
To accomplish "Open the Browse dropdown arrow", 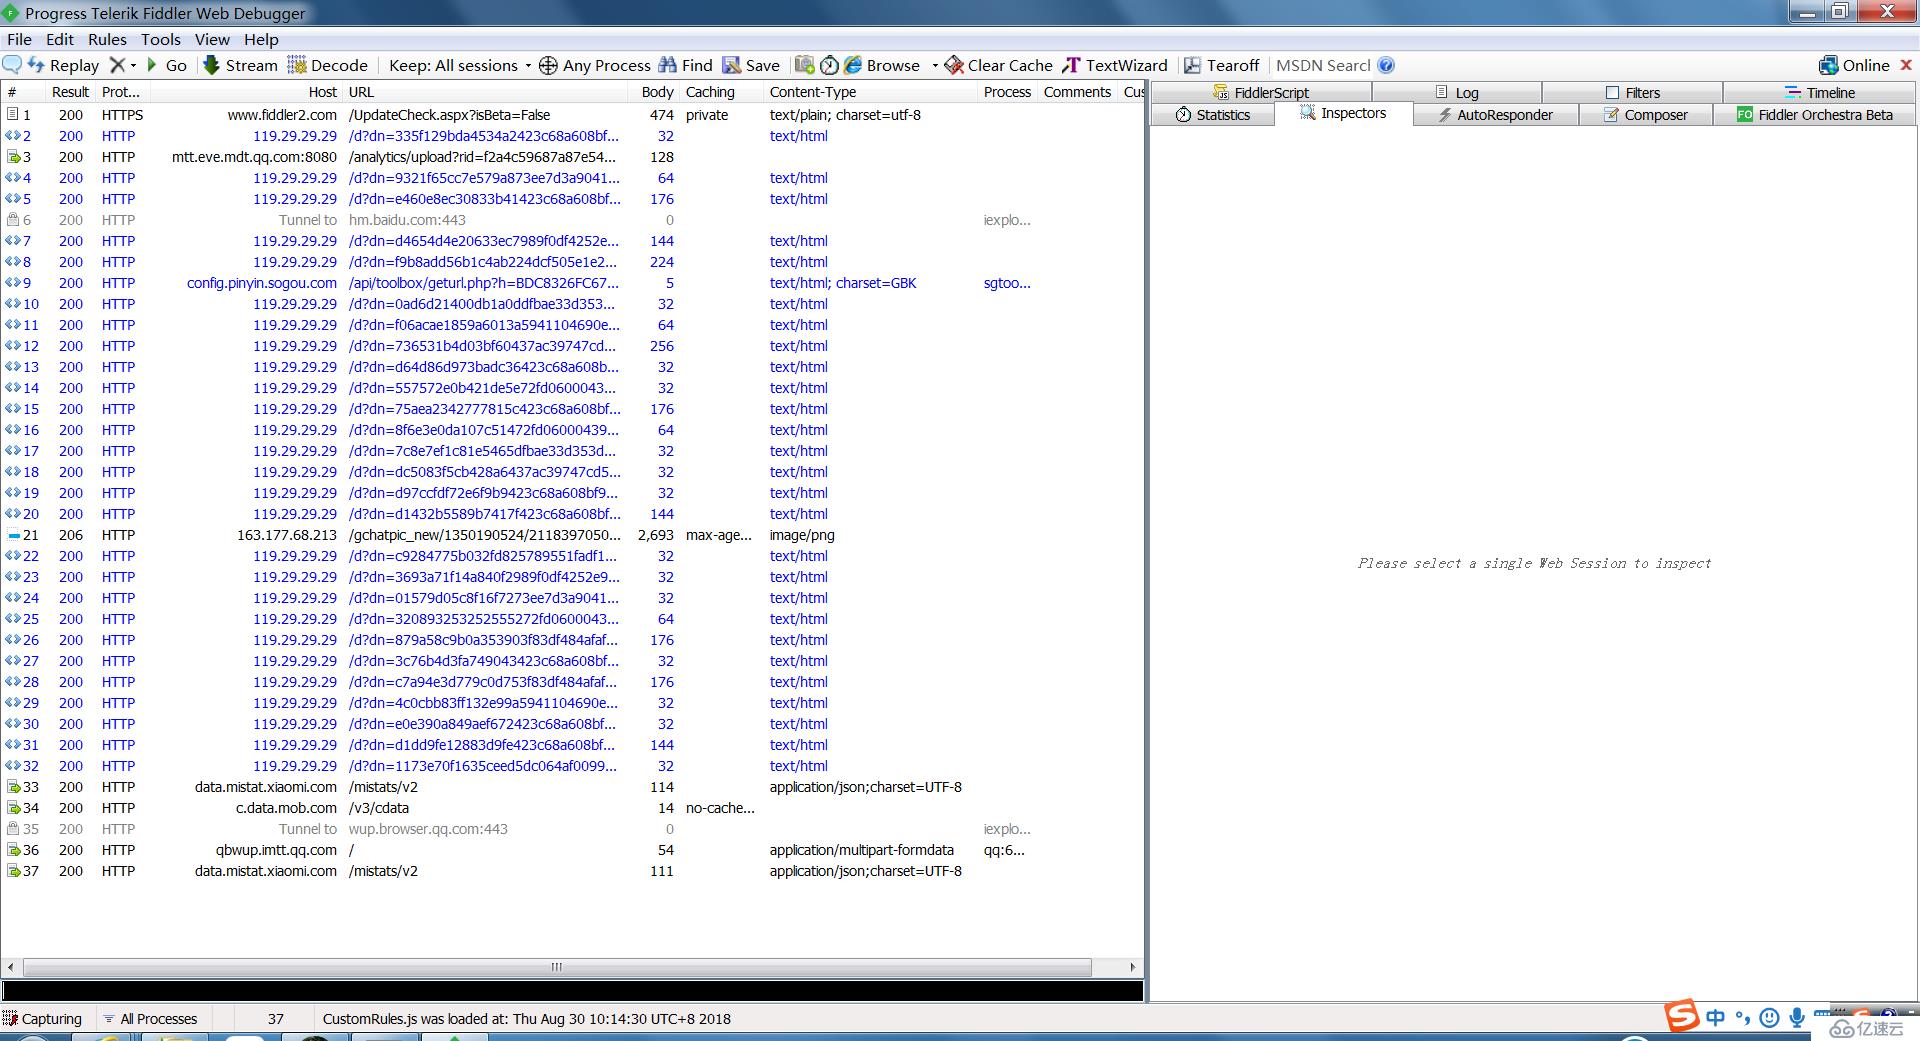I will coord(935,65).
